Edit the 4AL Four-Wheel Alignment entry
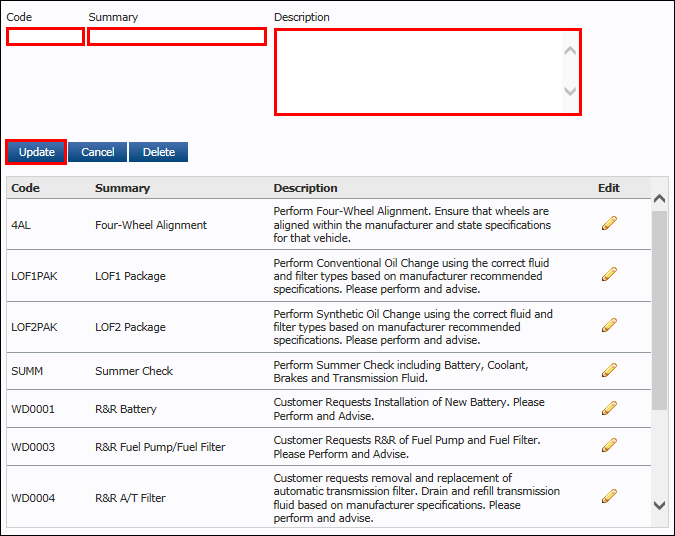 tap(609, 223)
